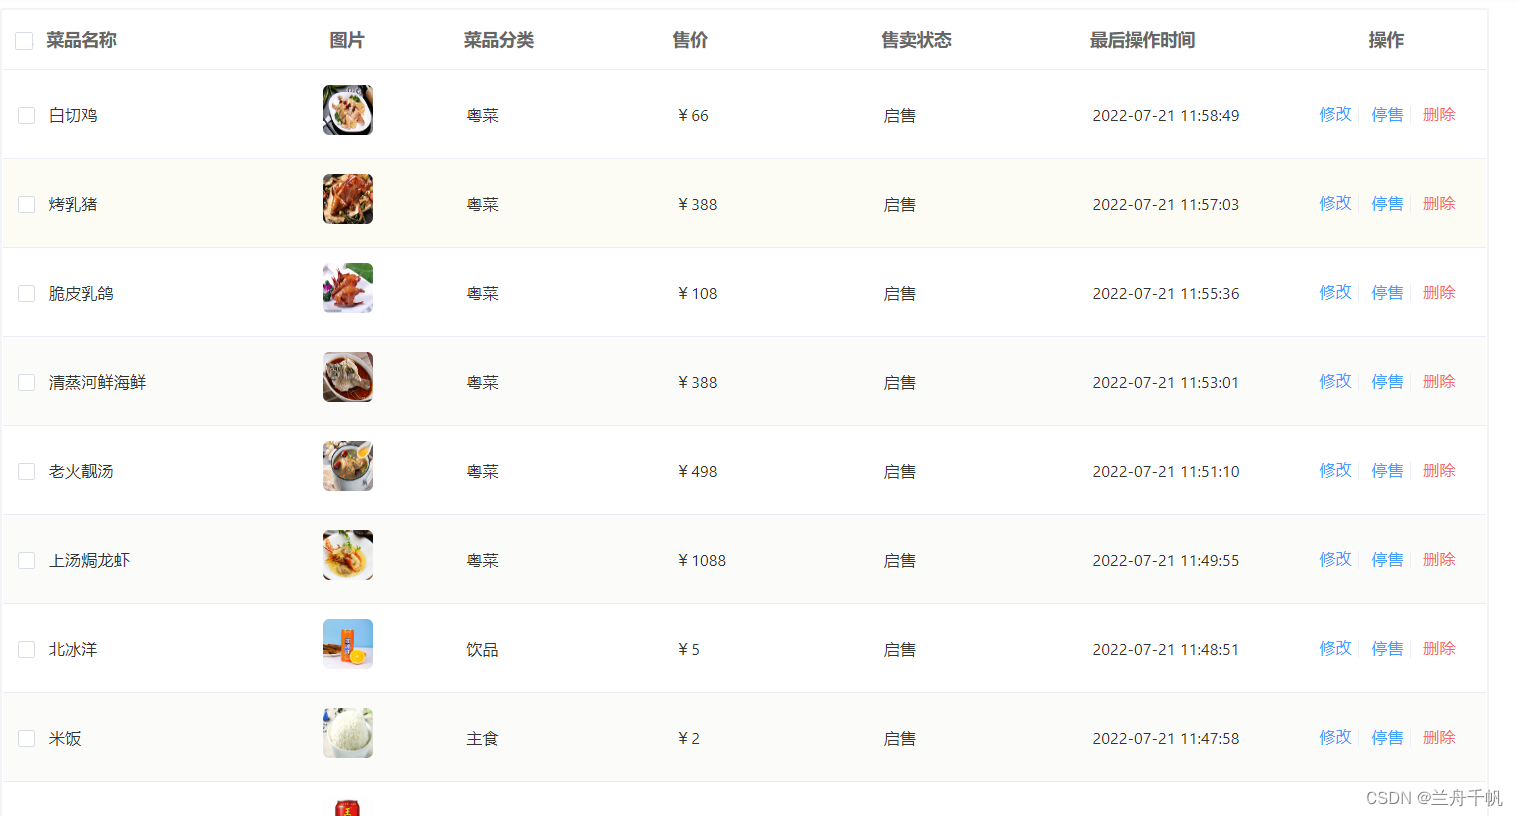Click 停售 for the 老火靓汤 row
This screenshot has width=1518, height=816.
tap(1387, 470)
